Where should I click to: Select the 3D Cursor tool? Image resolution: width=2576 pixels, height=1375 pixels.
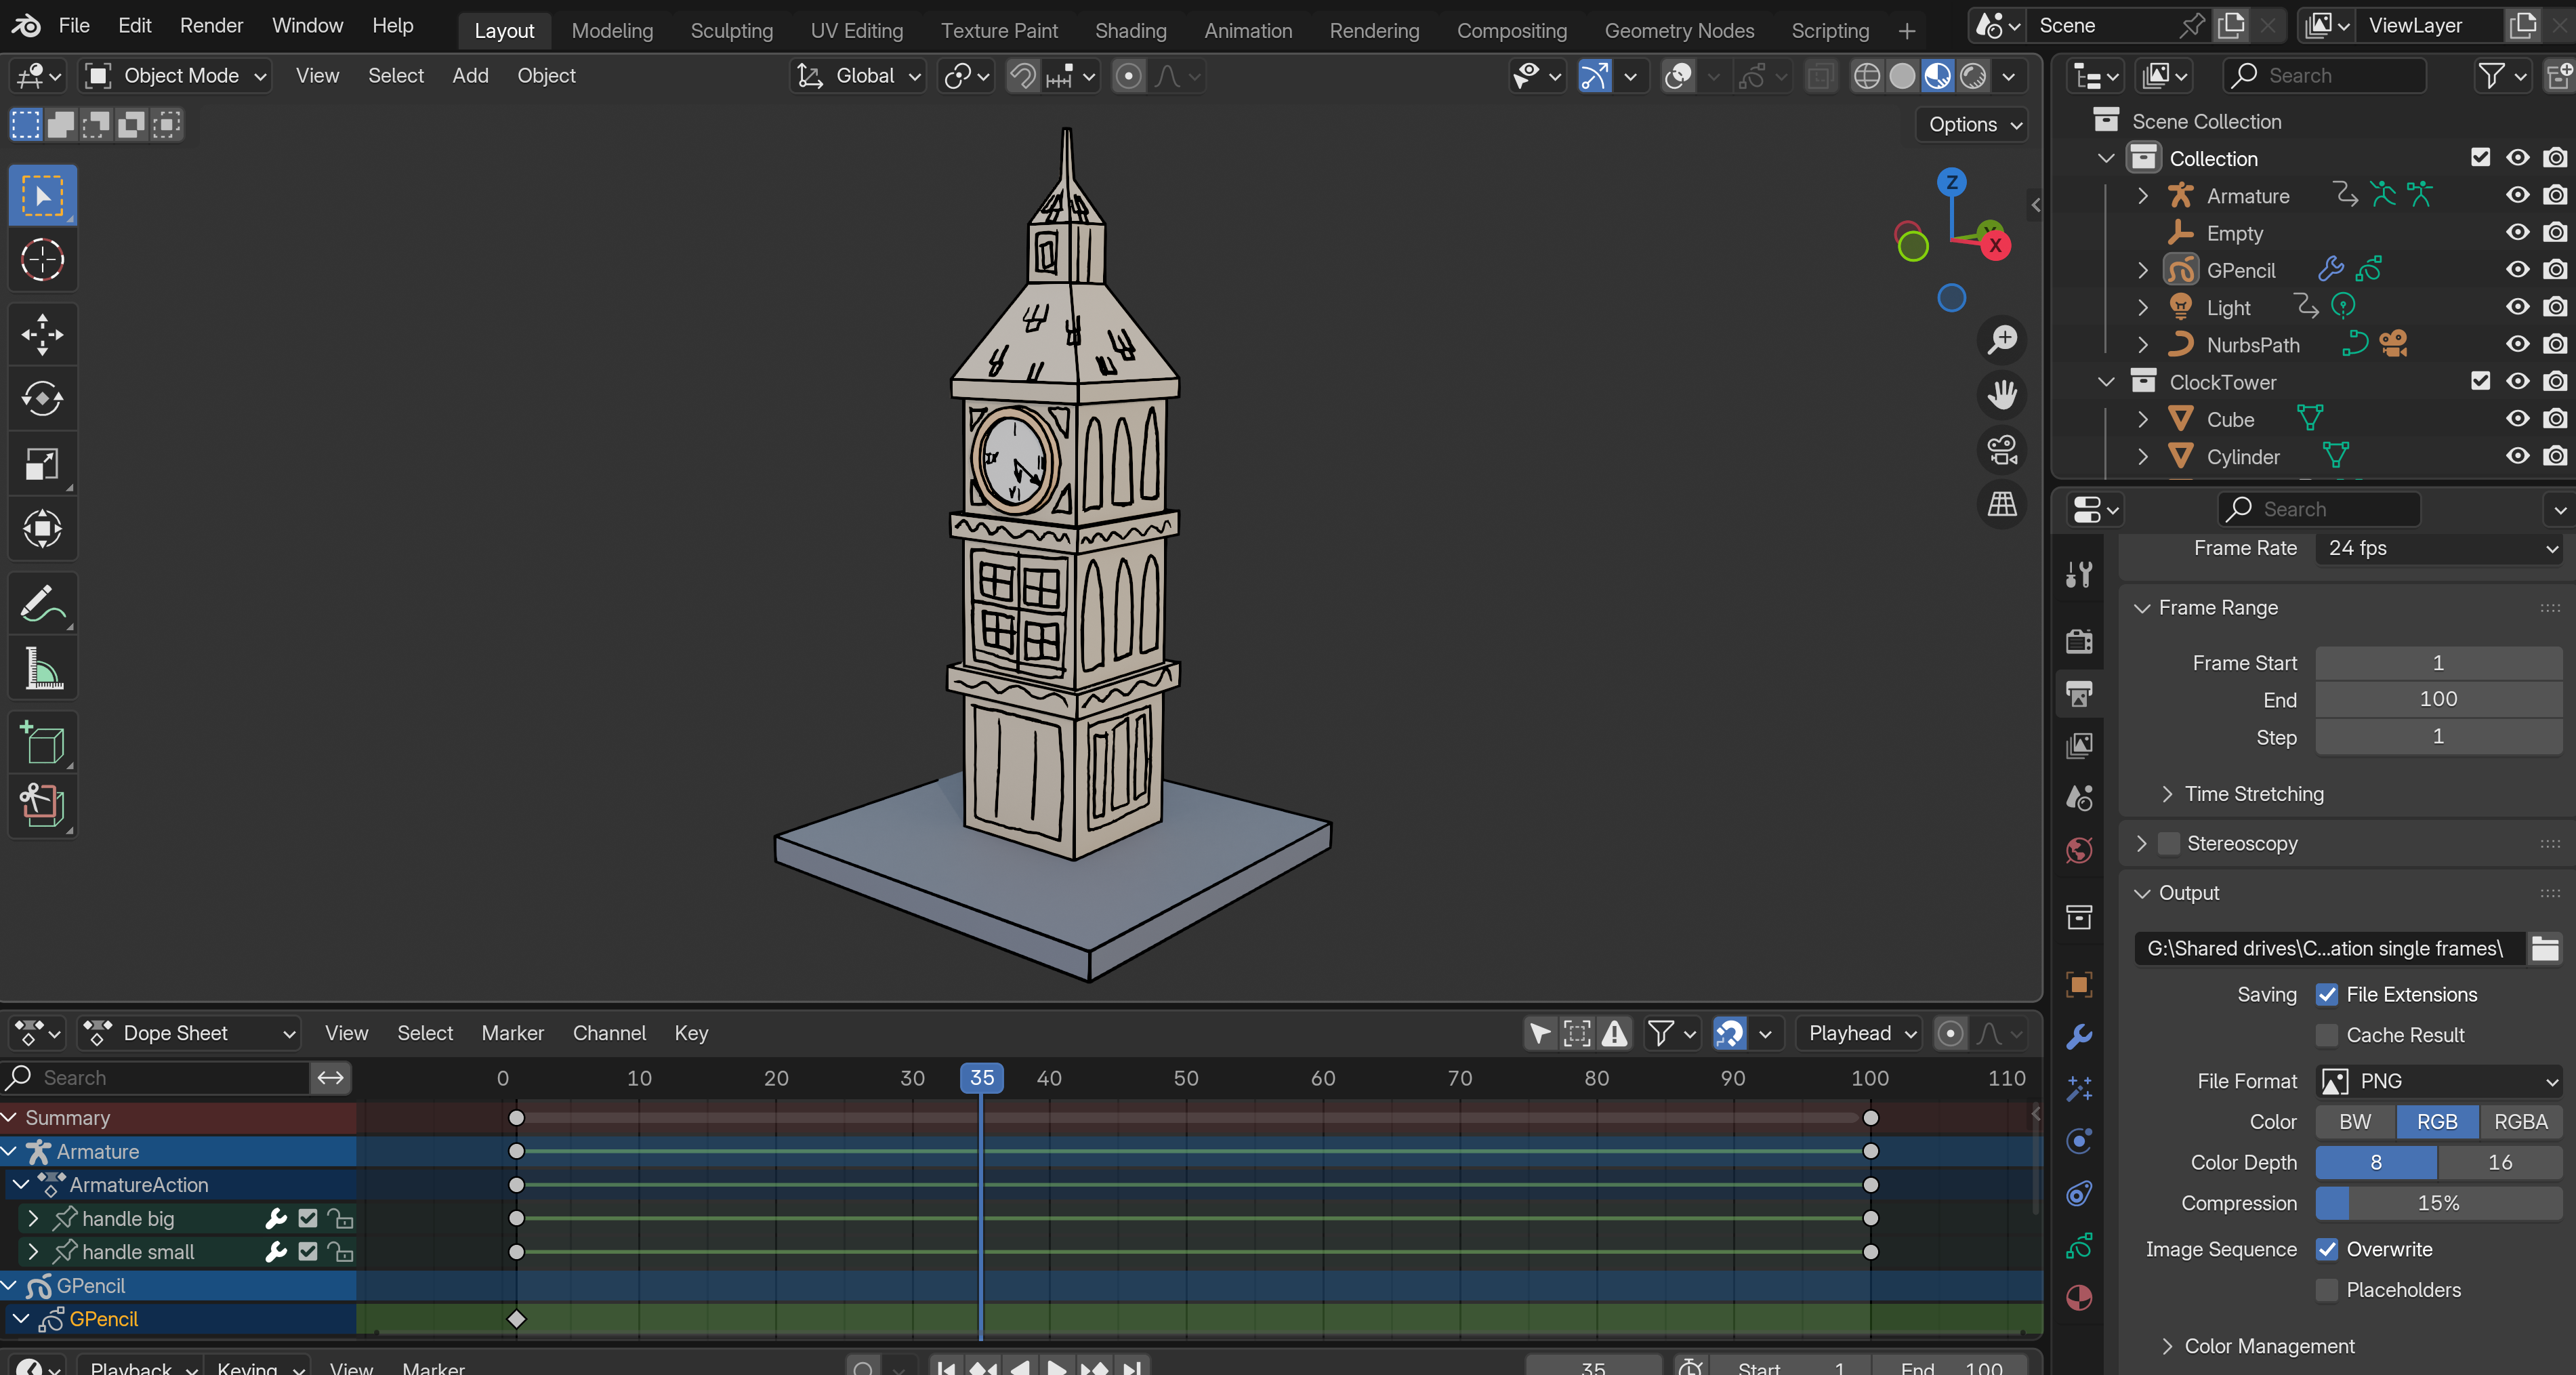(x=42, y=260)
